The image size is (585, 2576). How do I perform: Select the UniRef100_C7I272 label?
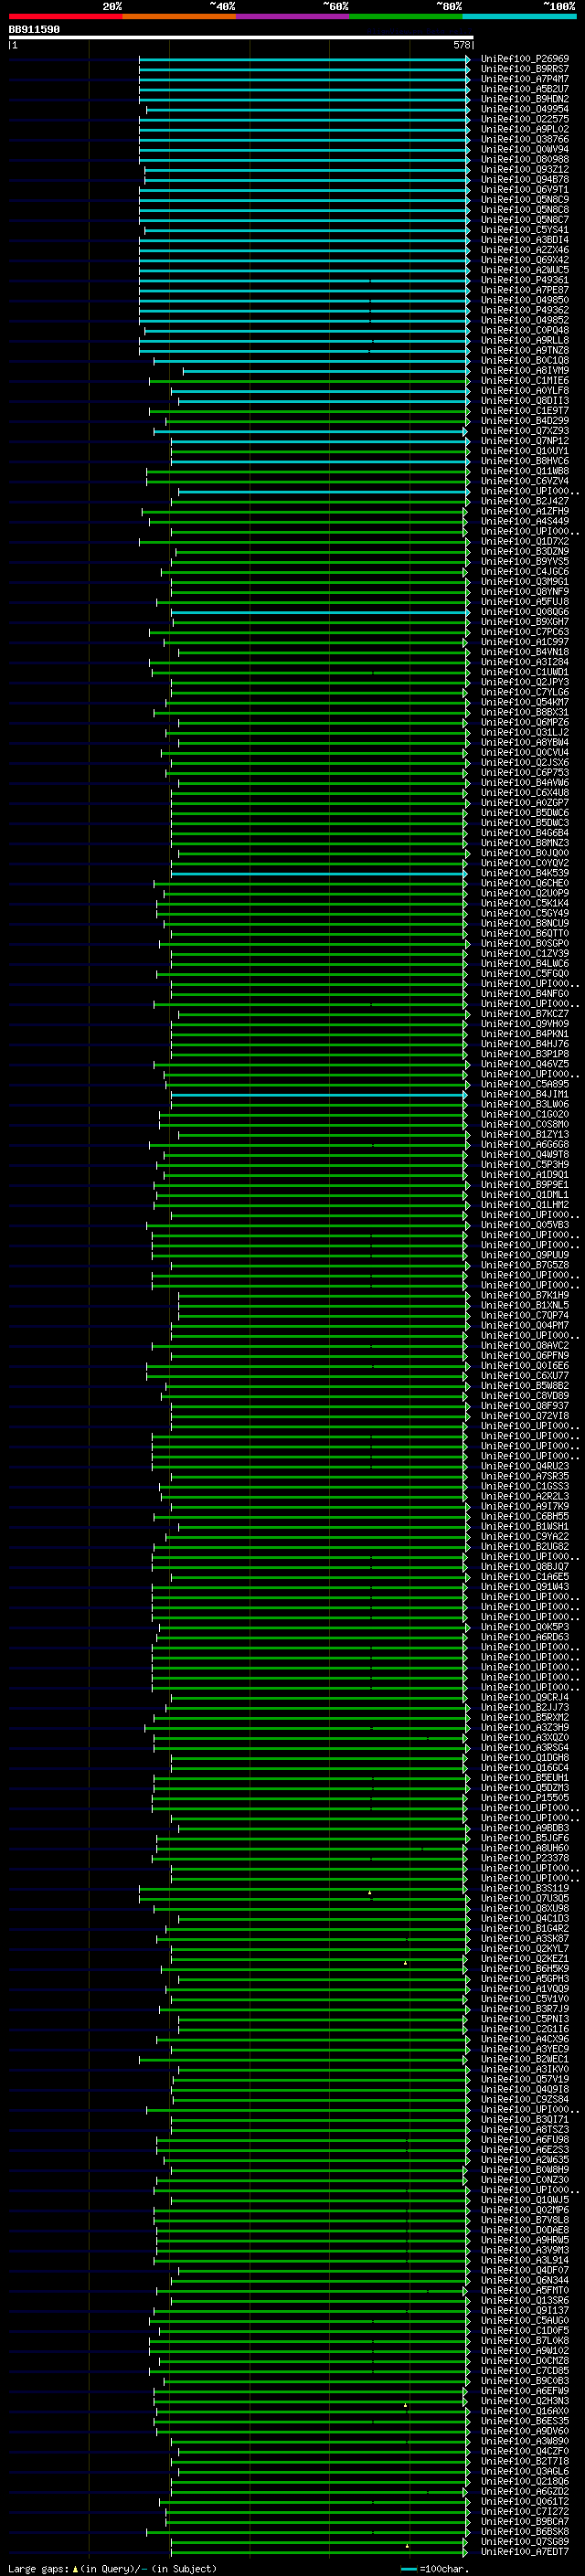(525, 2511)
